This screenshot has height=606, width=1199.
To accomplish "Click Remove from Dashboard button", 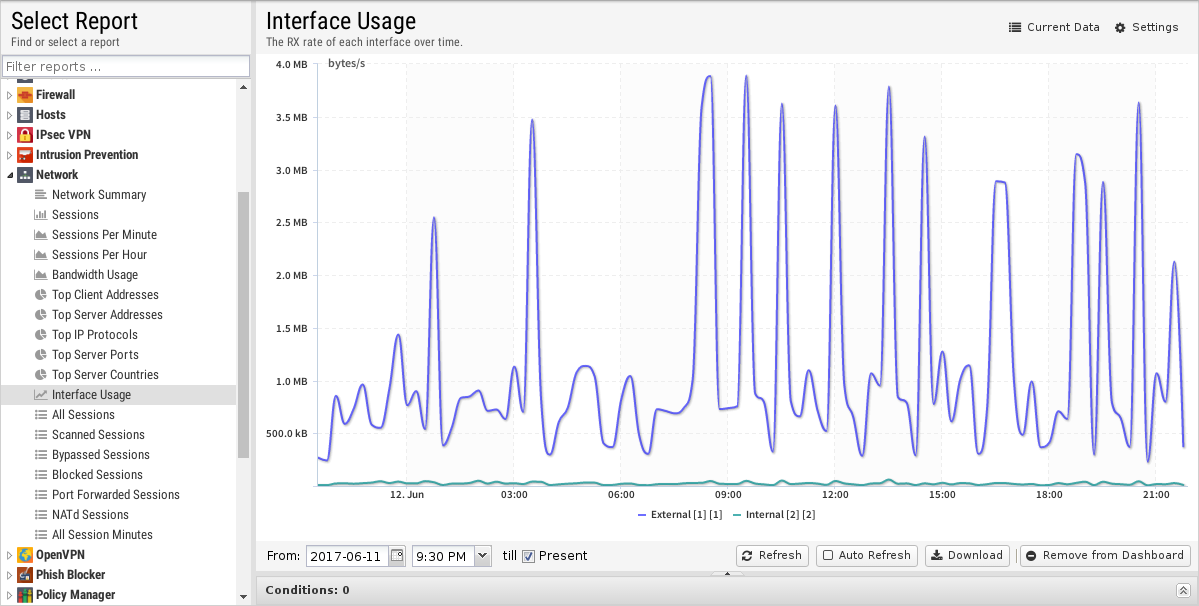I will coord(1106,556).
